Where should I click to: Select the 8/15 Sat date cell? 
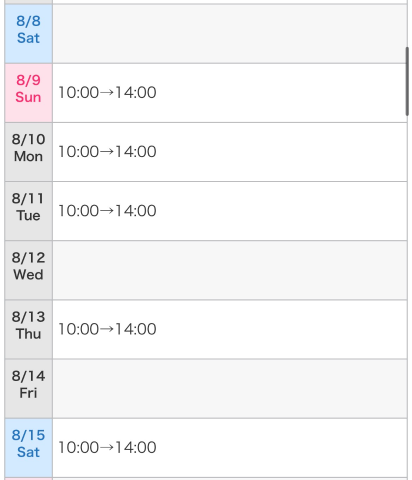[29, 448]
